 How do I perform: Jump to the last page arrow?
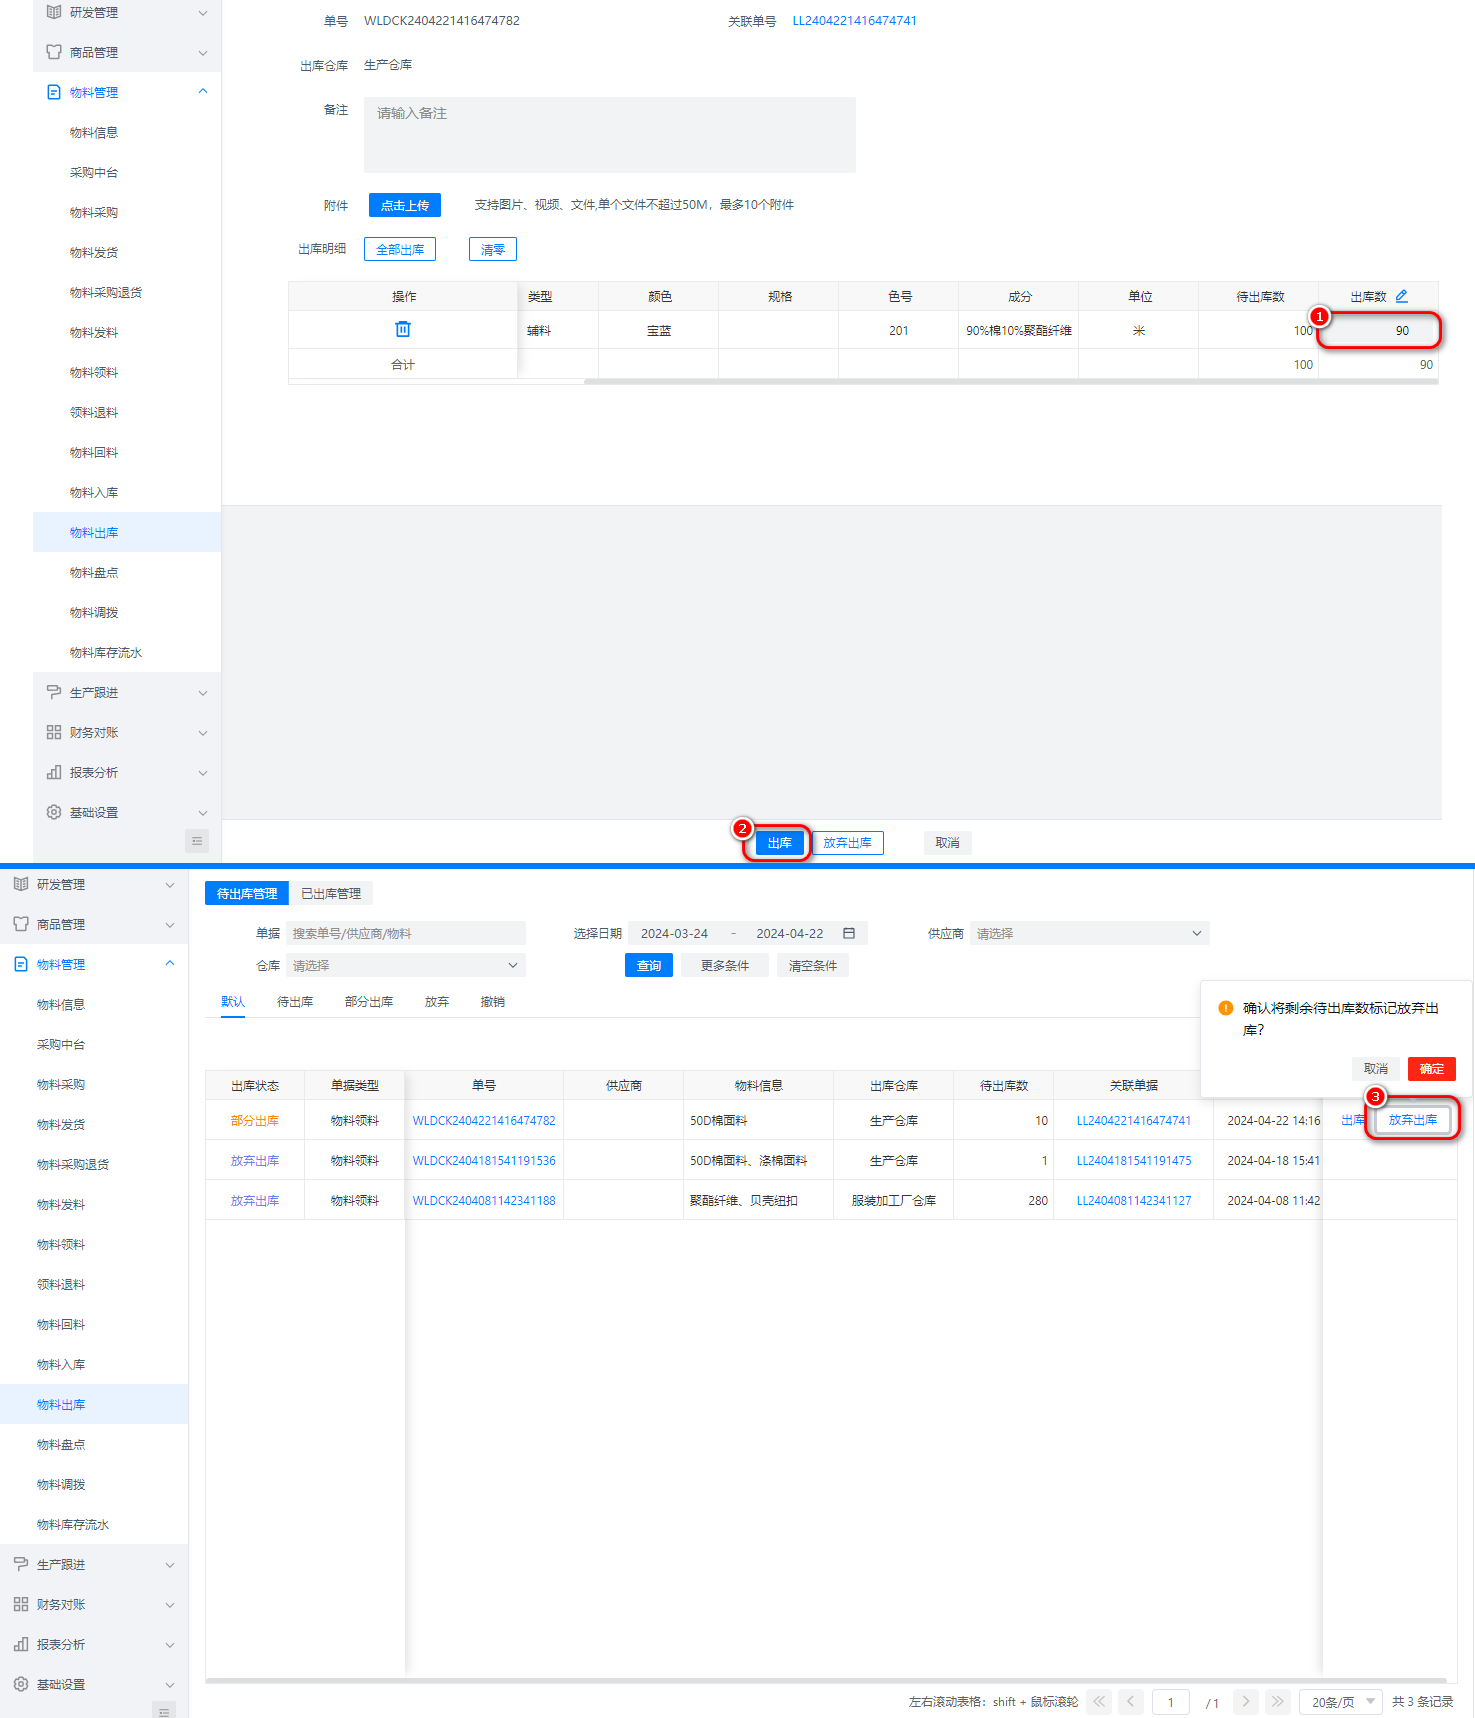point(1277,1701)
